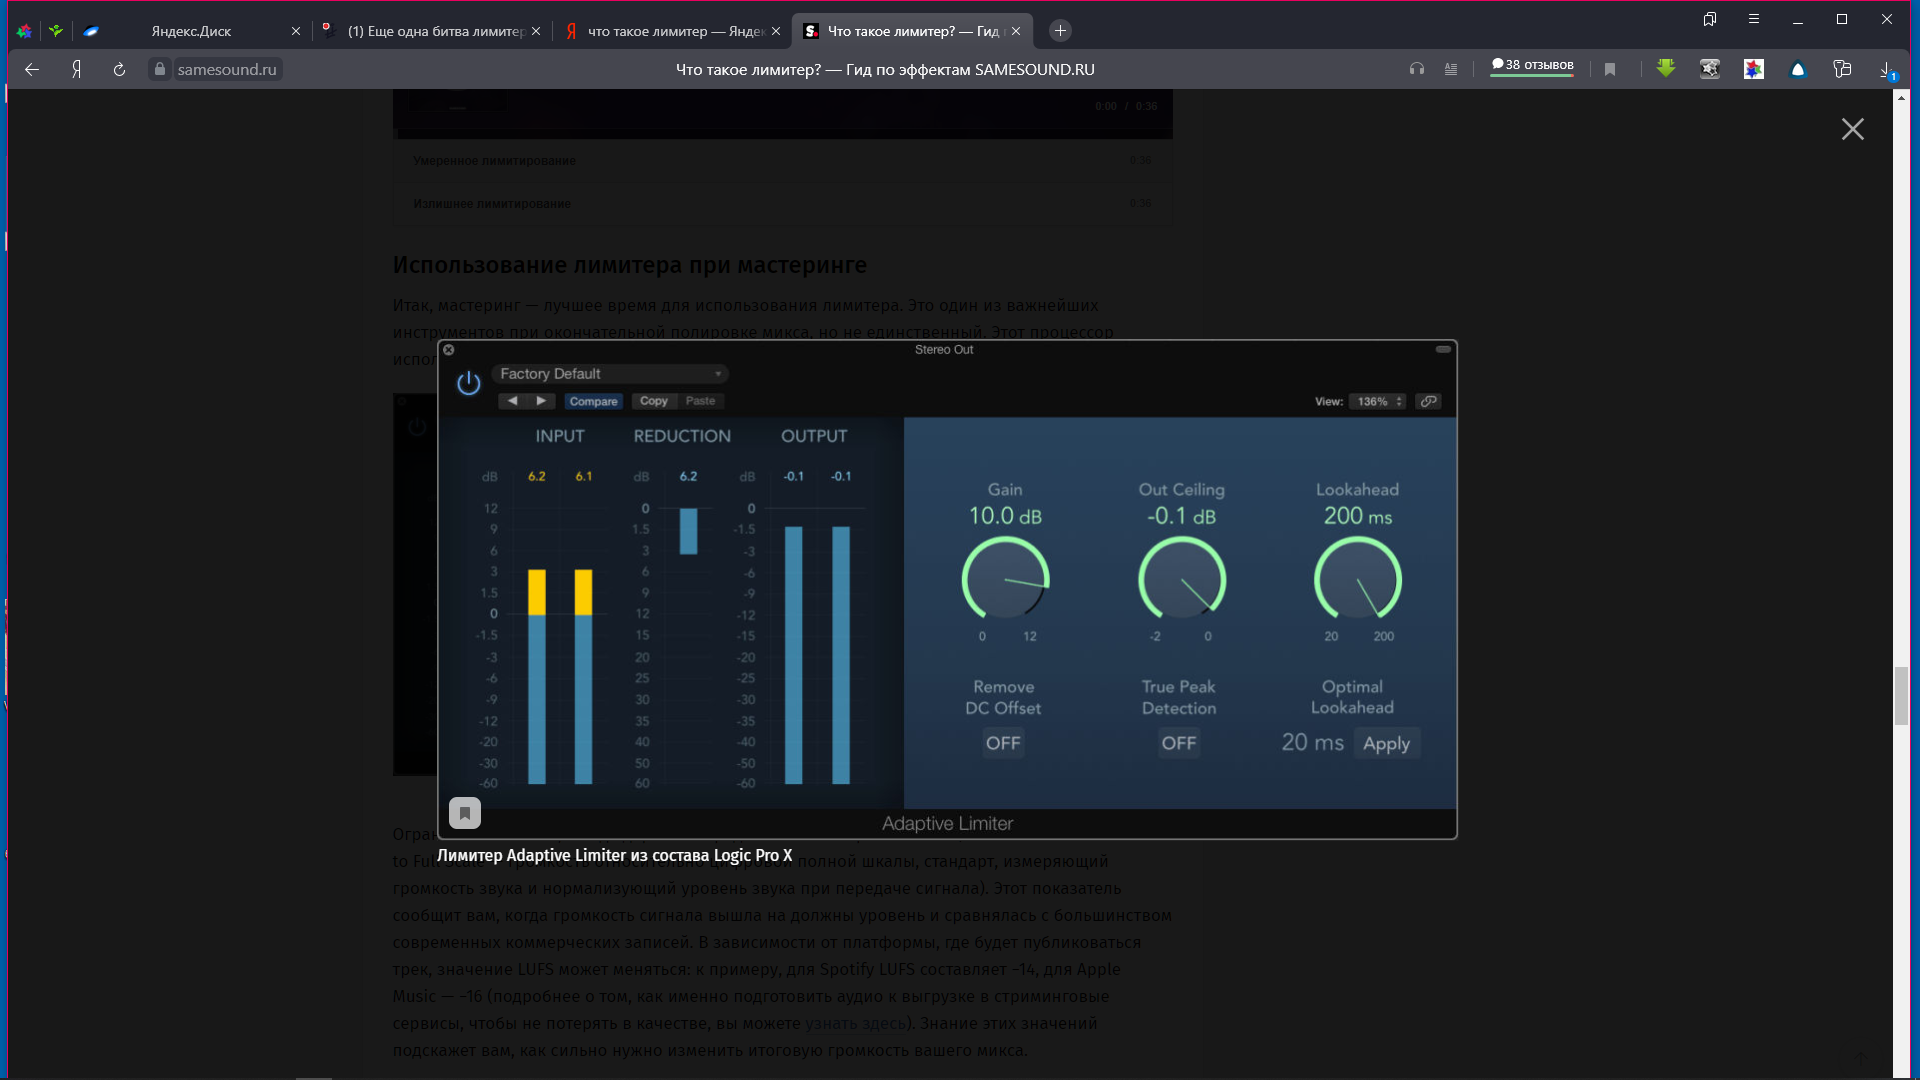Open the browser hamburger menu icon

point(1754,19)
